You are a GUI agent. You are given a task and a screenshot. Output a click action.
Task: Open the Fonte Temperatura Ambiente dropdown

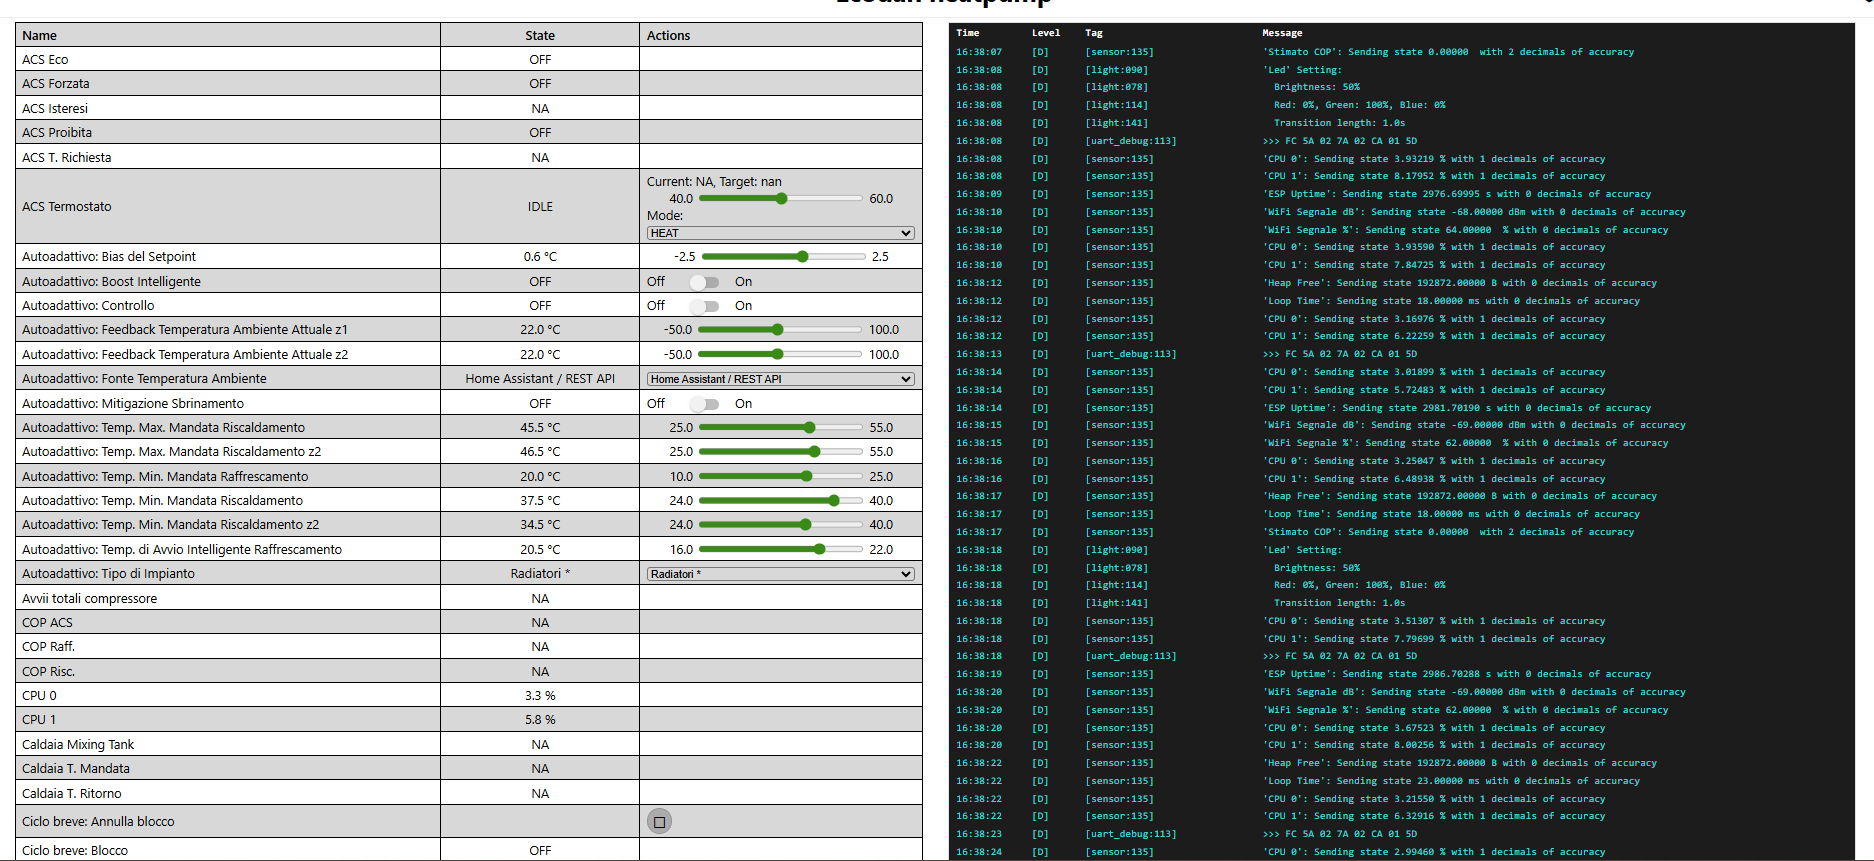tap(781, 379)
